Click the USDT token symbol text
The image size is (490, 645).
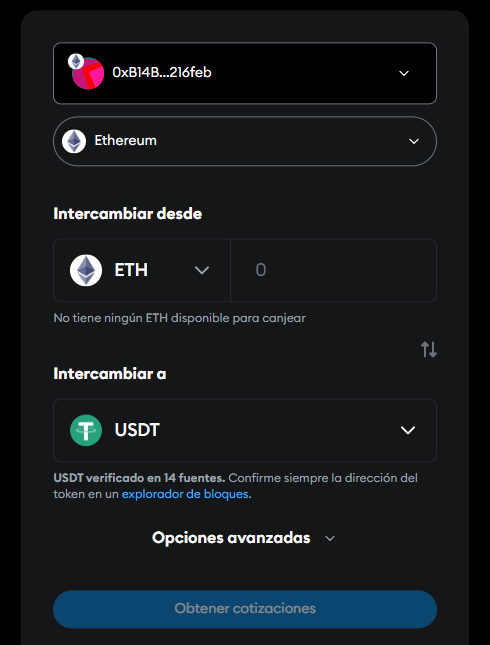(x=137, y=430)
